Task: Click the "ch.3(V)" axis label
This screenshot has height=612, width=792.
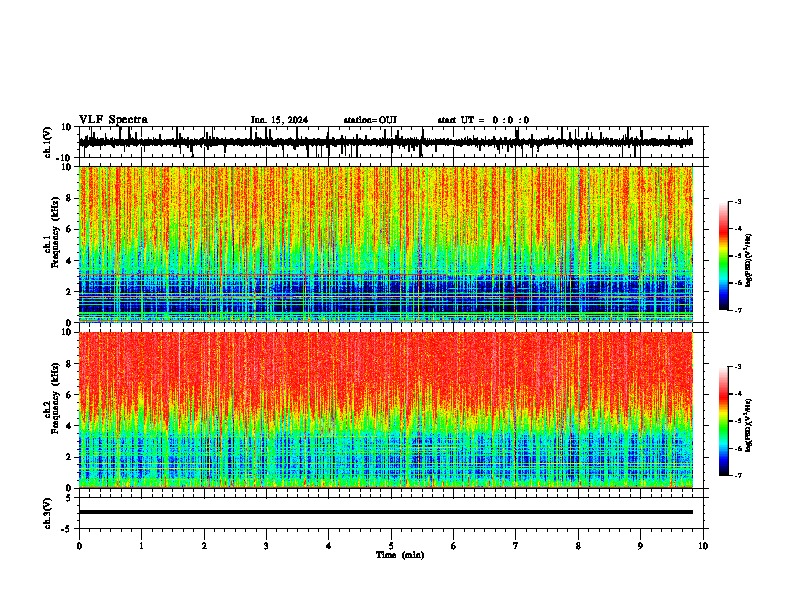Action: (x=48, y=514)
